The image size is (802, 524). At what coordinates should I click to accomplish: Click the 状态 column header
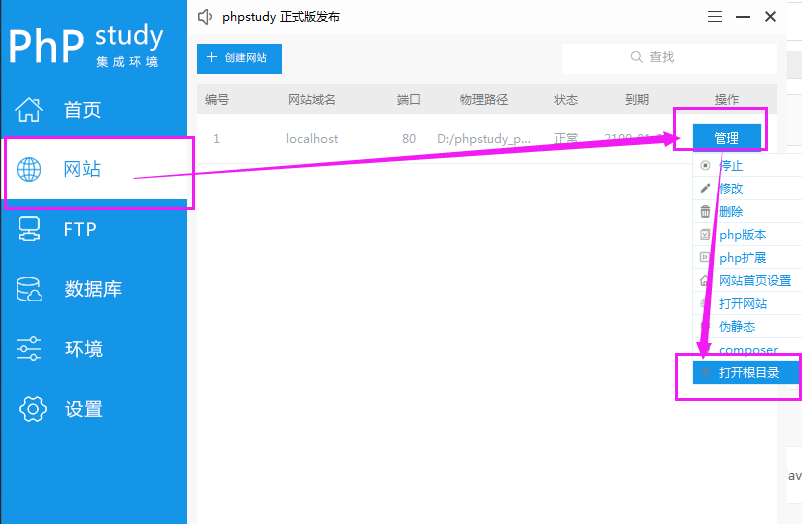tap(566, 99)
